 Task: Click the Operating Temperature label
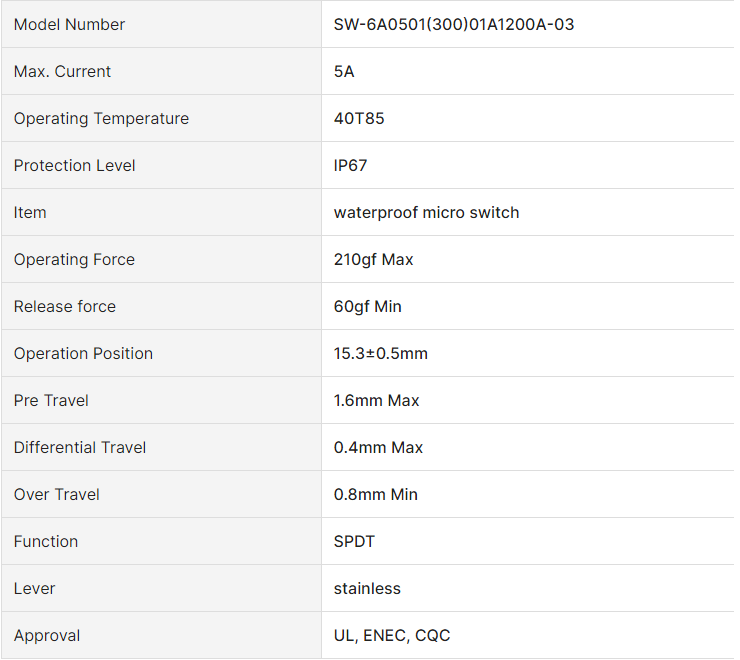pos(101,119)
